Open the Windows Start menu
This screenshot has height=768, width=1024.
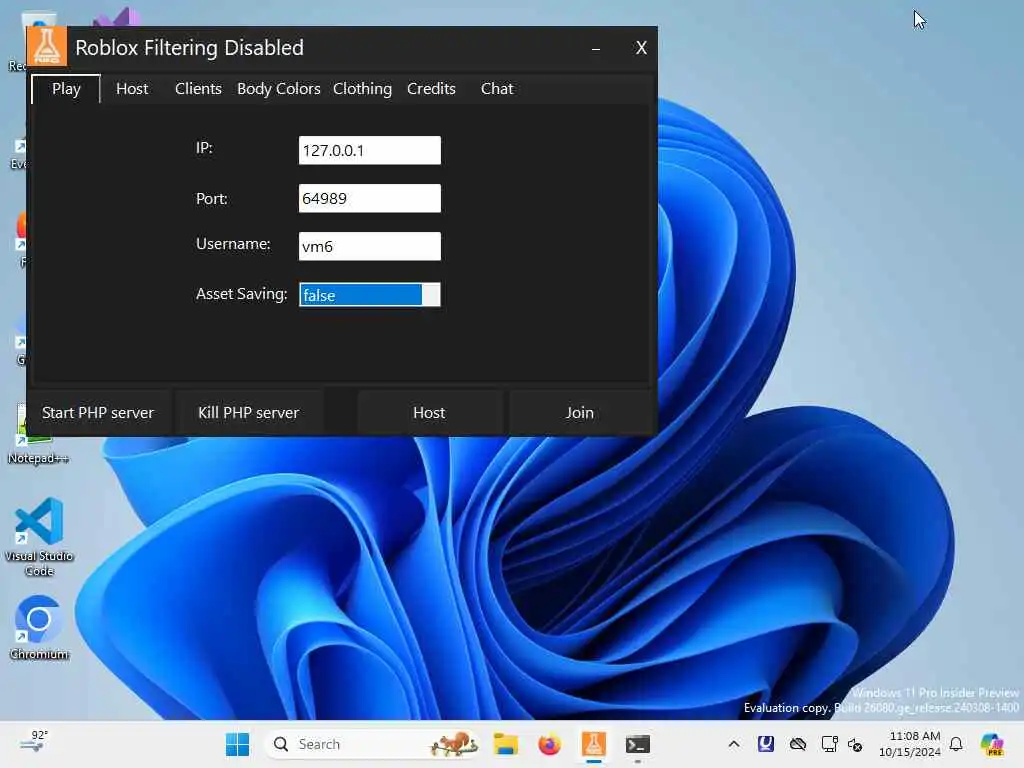[x=237, y=744]
